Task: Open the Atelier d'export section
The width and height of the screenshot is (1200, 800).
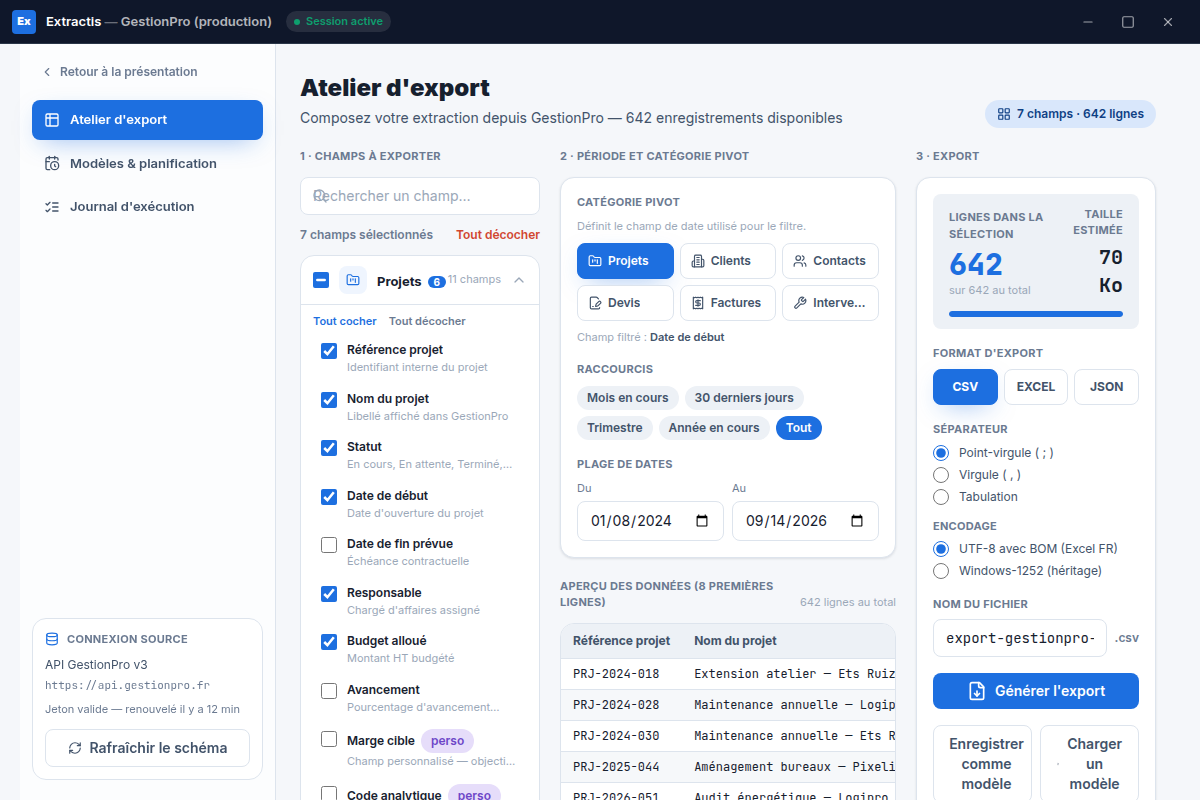Action: pyautogui.click(x=147, y=120)
